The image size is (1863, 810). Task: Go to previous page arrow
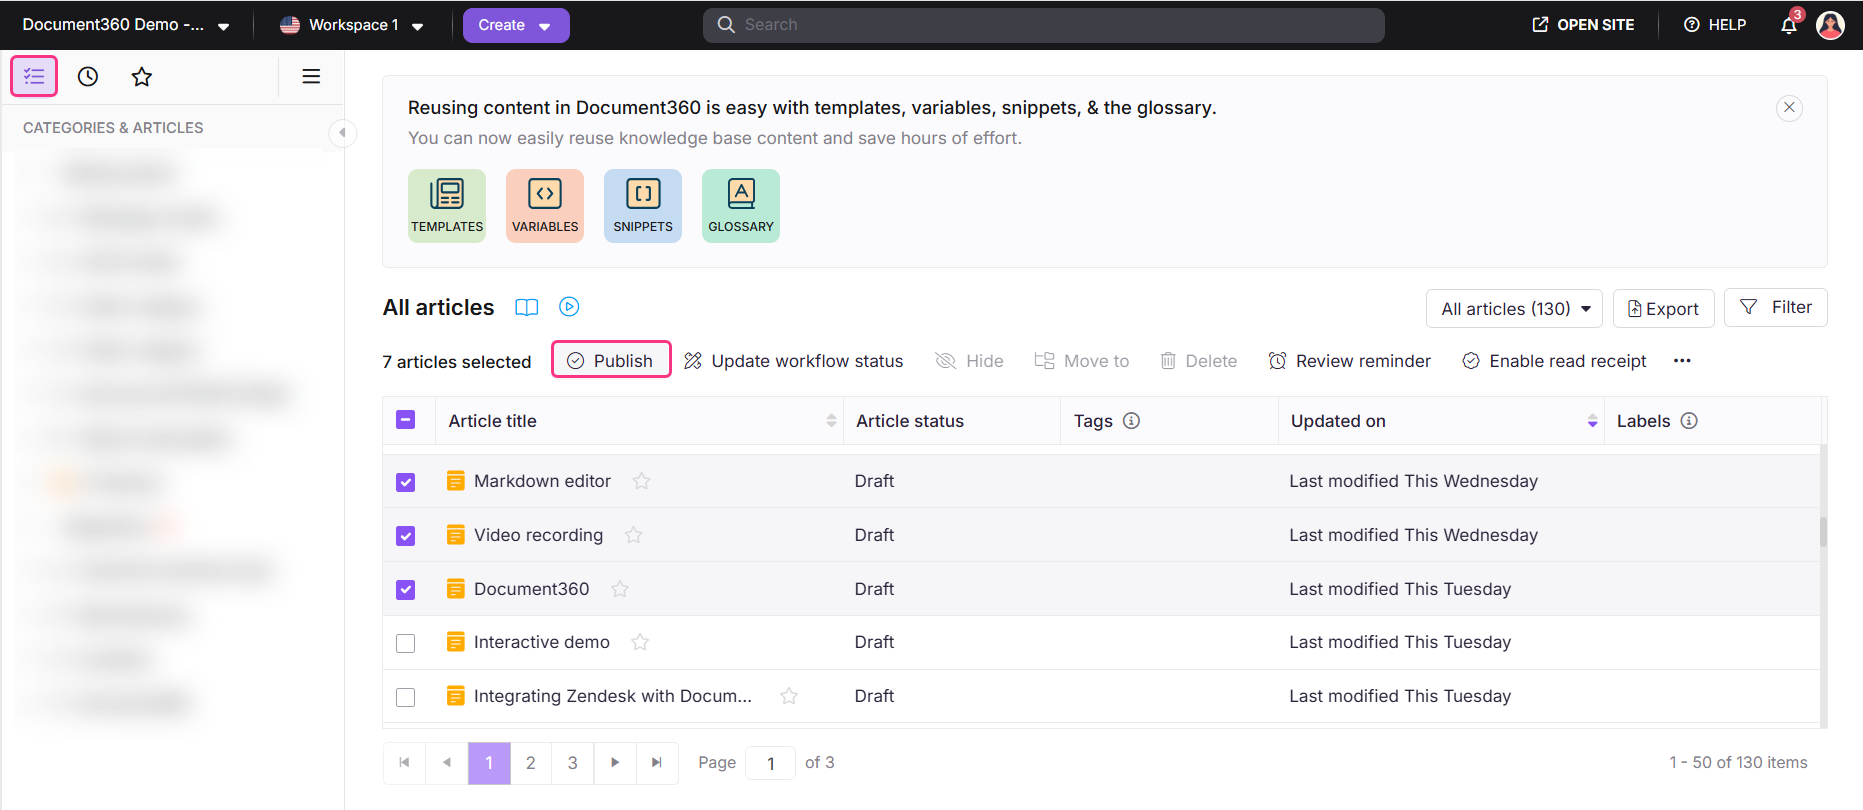[x=447, y=763]
